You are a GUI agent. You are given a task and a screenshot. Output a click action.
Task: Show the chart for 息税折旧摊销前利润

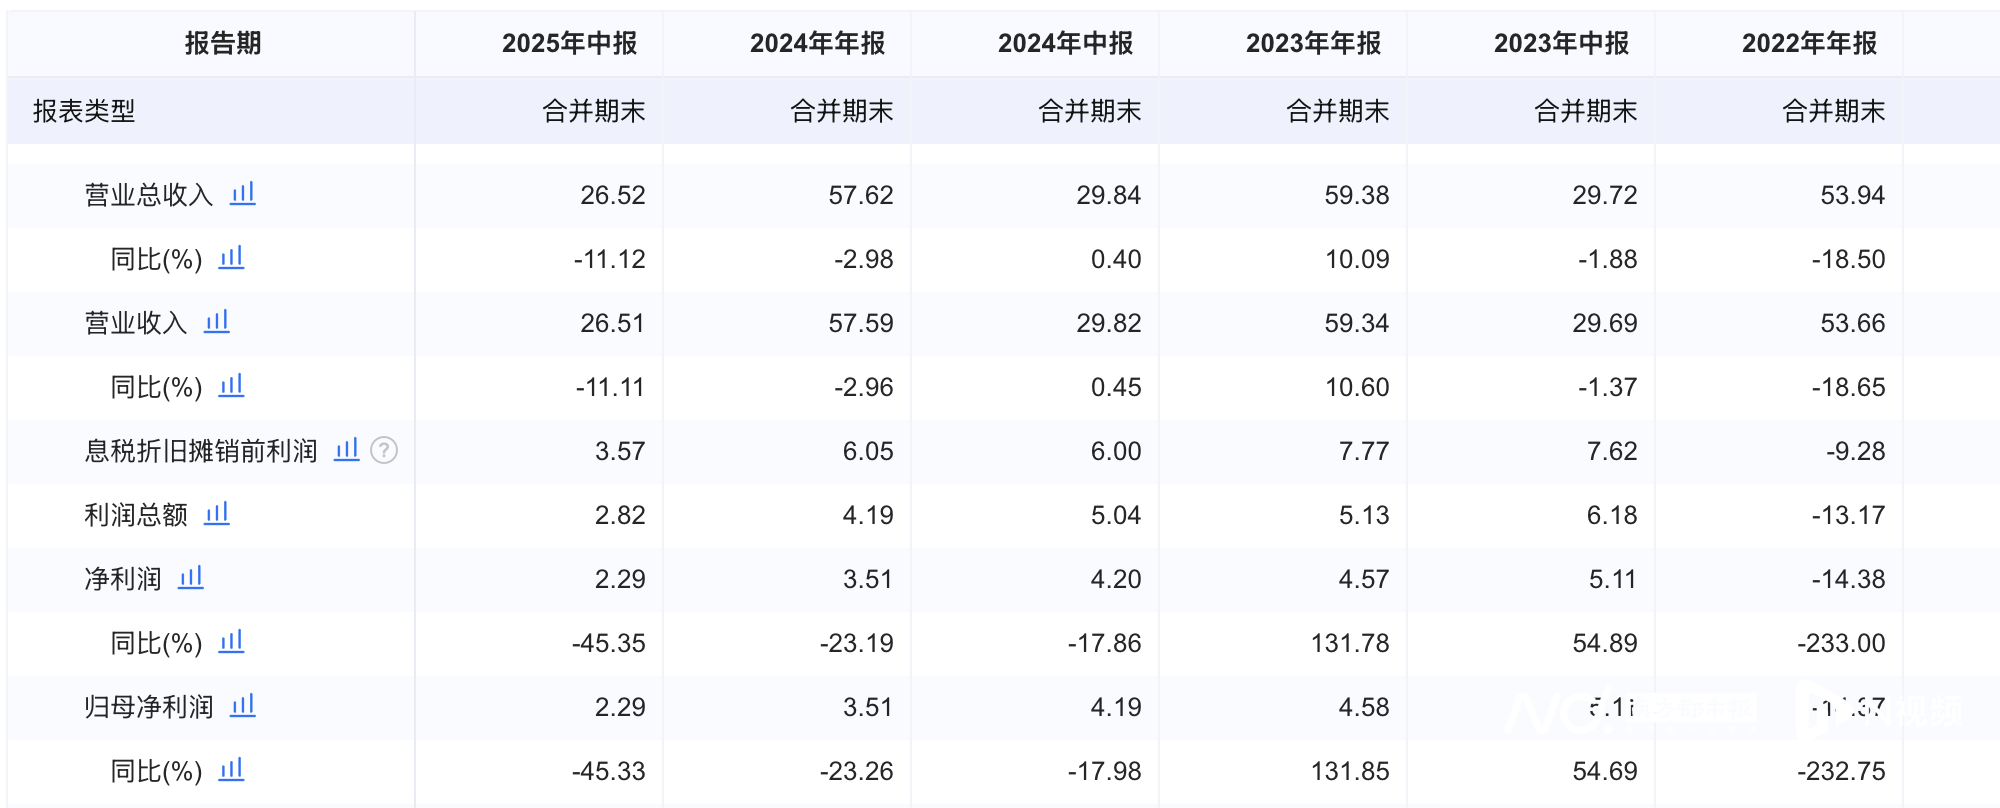tap(346, 449)
